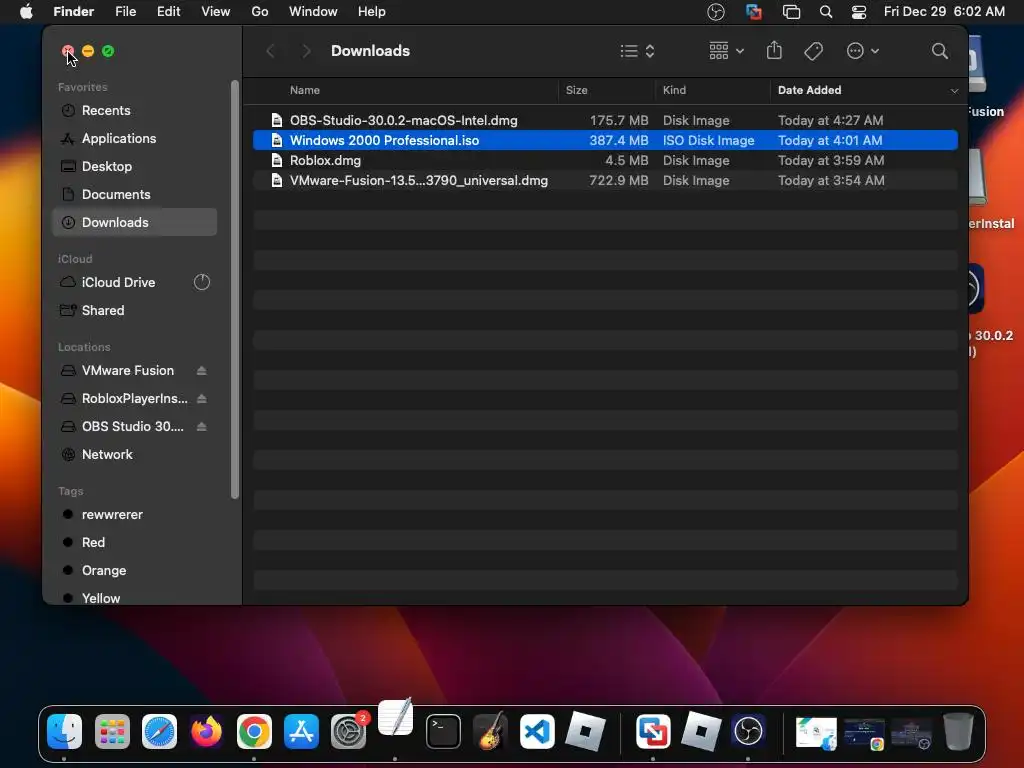The width and height of the screenshot is (1024, 768).
Task: Click the Finder search magnifier icon
Action: 939,51
